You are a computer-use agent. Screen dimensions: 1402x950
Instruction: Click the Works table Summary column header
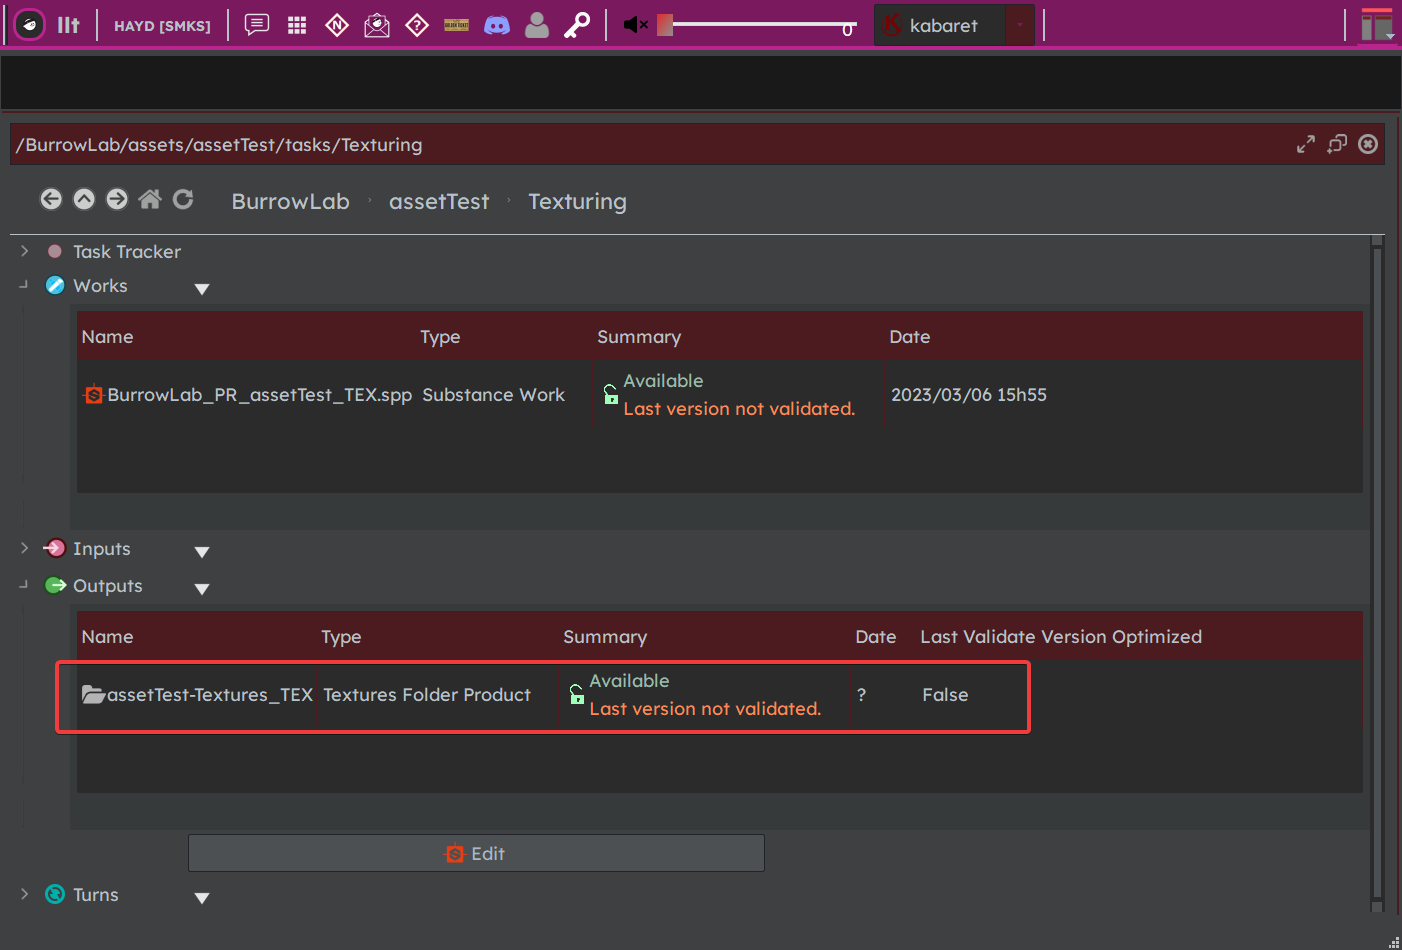coord(639,337)
